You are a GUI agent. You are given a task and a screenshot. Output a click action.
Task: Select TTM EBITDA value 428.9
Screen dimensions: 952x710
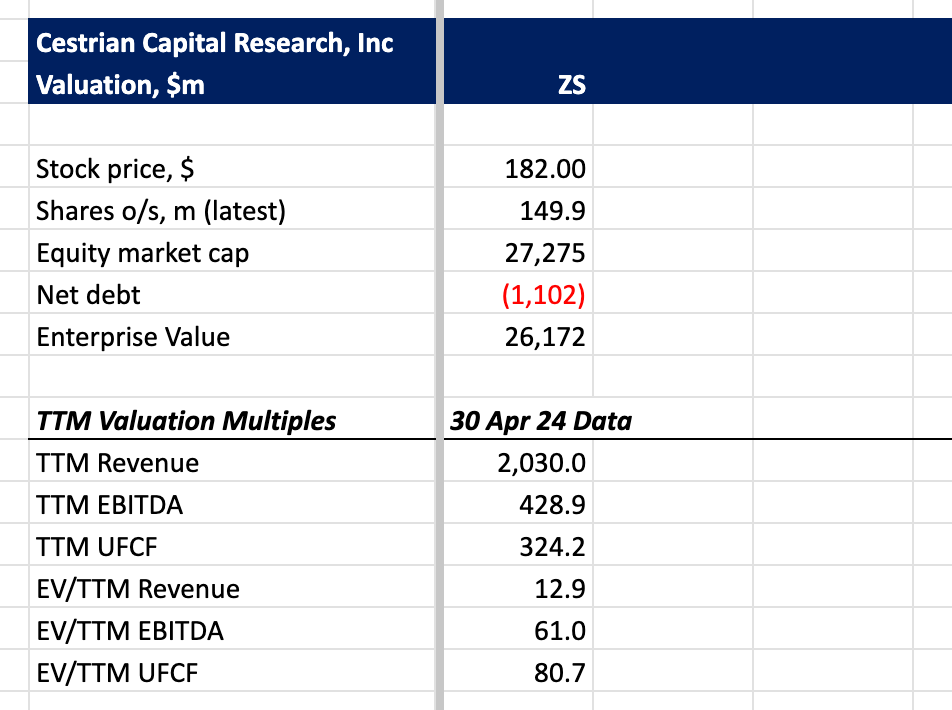click(x=552, y=505)
